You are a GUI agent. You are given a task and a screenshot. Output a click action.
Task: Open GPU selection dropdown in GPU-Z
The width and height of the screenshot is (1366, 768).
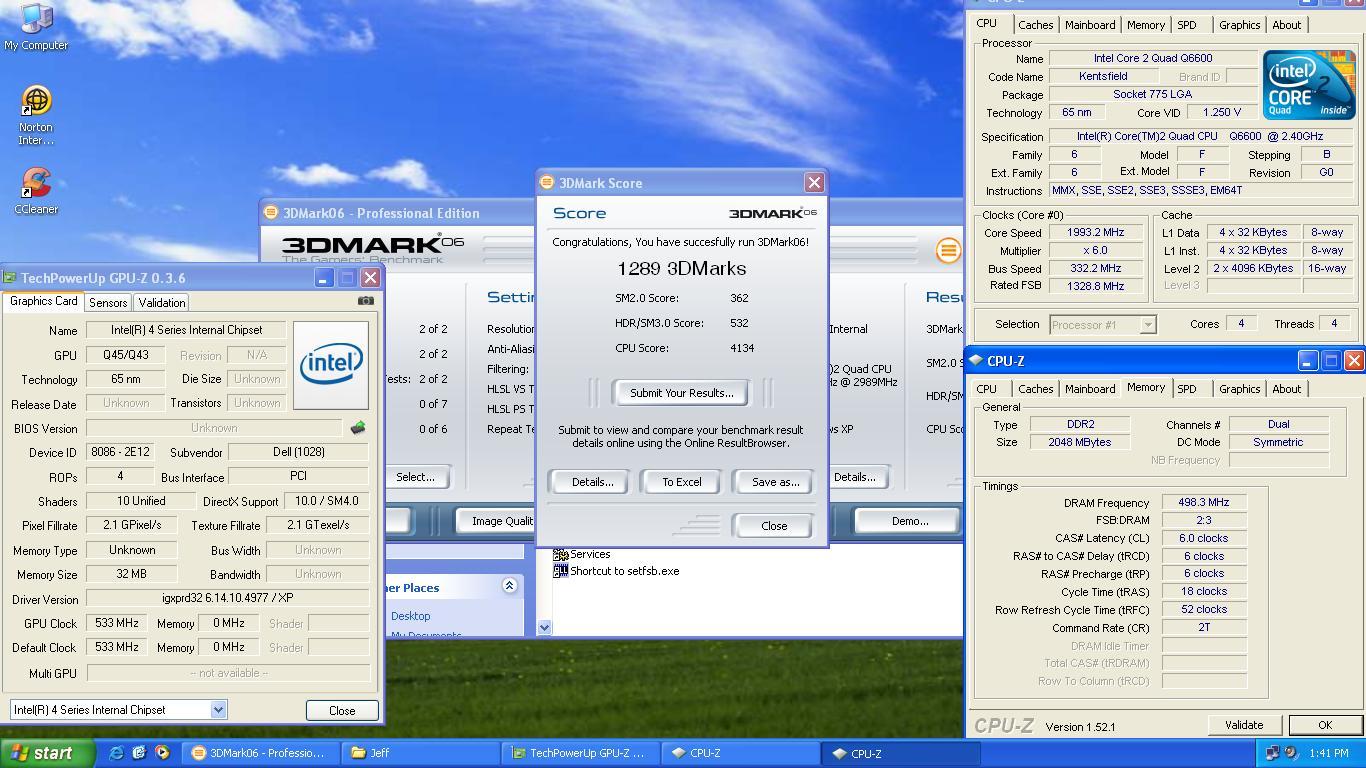(x=218, y=710)
